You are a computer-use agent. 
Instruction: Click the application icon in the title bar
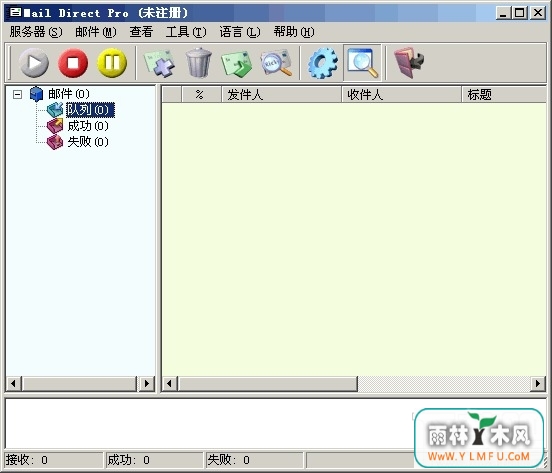(15, 13)
